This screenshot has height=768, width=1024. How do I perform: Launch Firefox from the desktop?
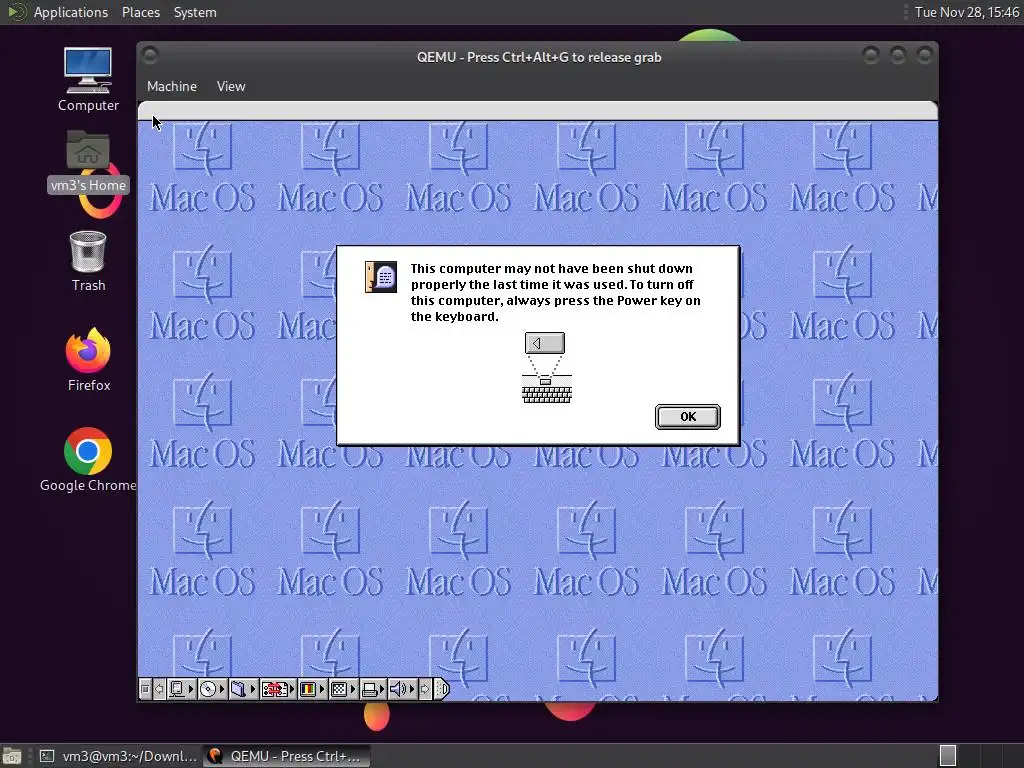click(88, 360)
